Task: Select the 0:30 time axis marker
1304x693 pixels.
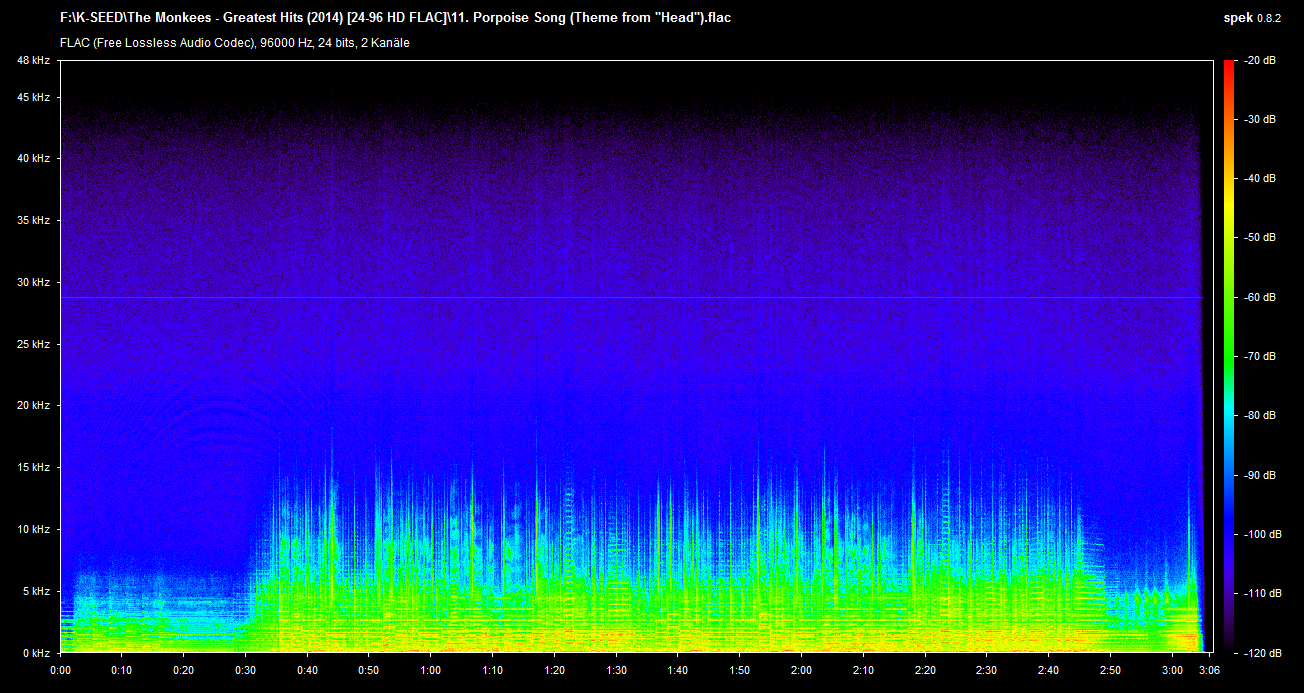Action: 245,670
